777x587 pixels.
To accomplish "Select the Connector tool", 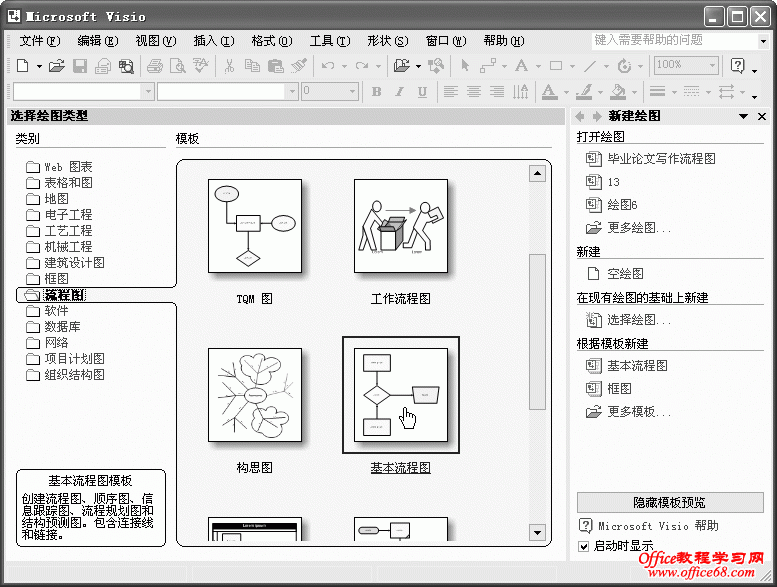I will tap(488, 66).
